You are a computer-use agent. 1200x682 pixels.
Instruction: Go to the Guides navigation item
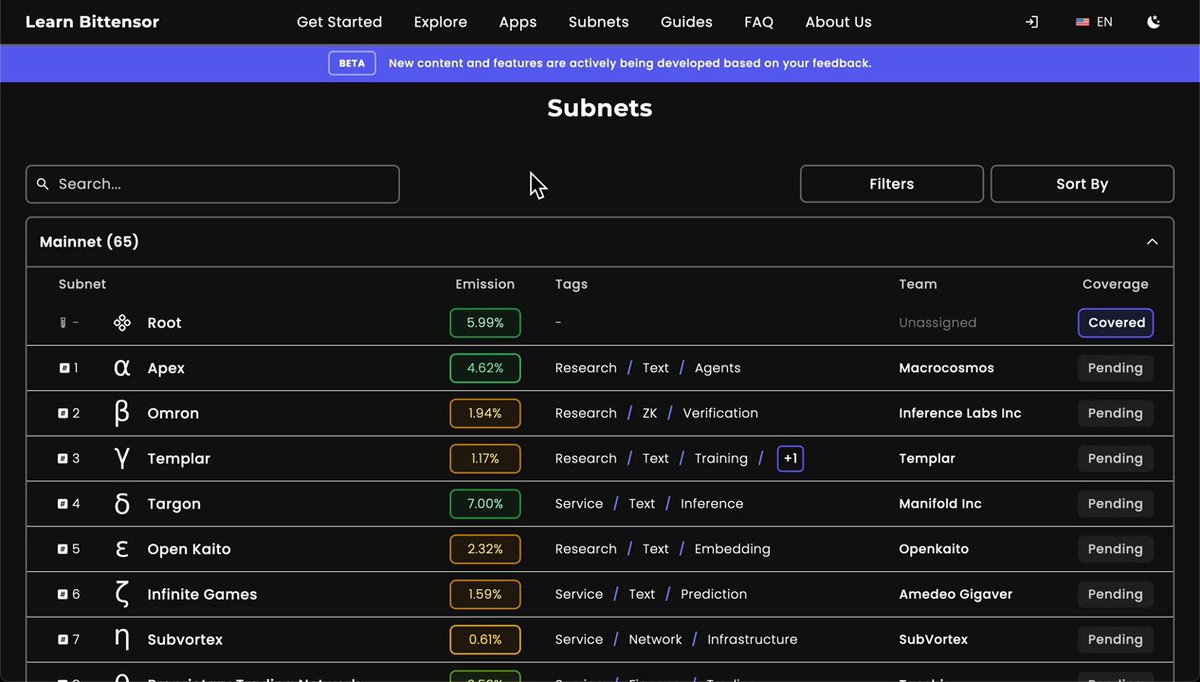click(x=687, y=22)
